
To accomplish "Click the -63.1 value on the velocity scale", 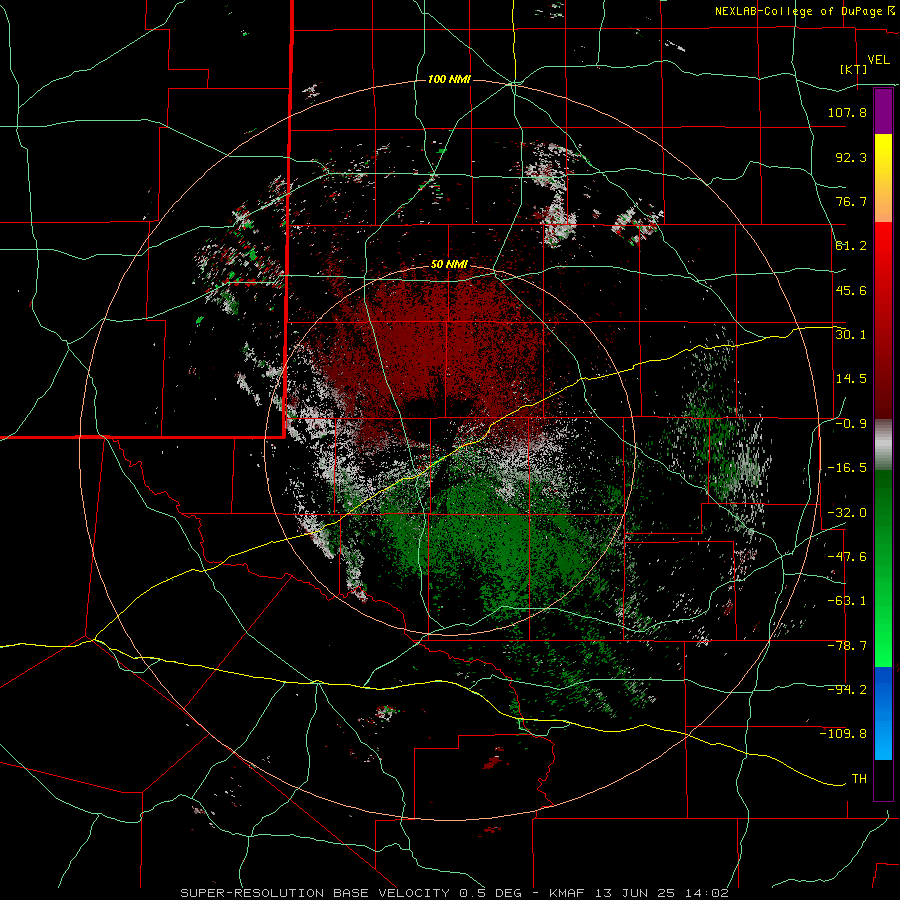I will tap(847, 601).
